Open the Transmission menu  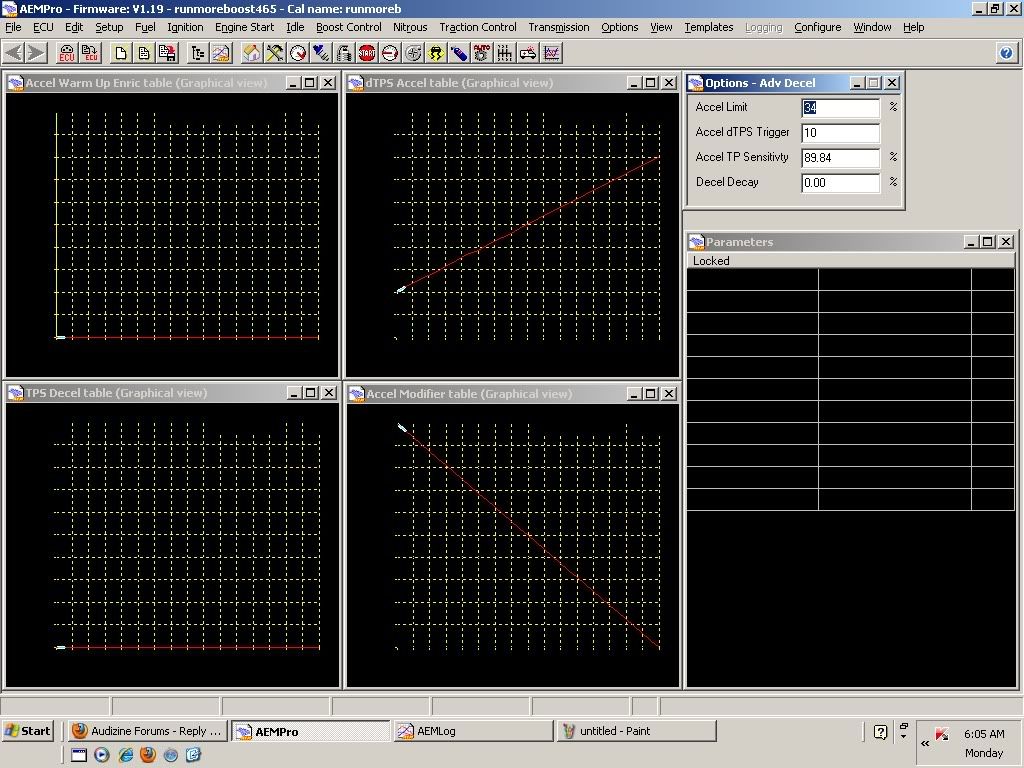click(558, 27)
